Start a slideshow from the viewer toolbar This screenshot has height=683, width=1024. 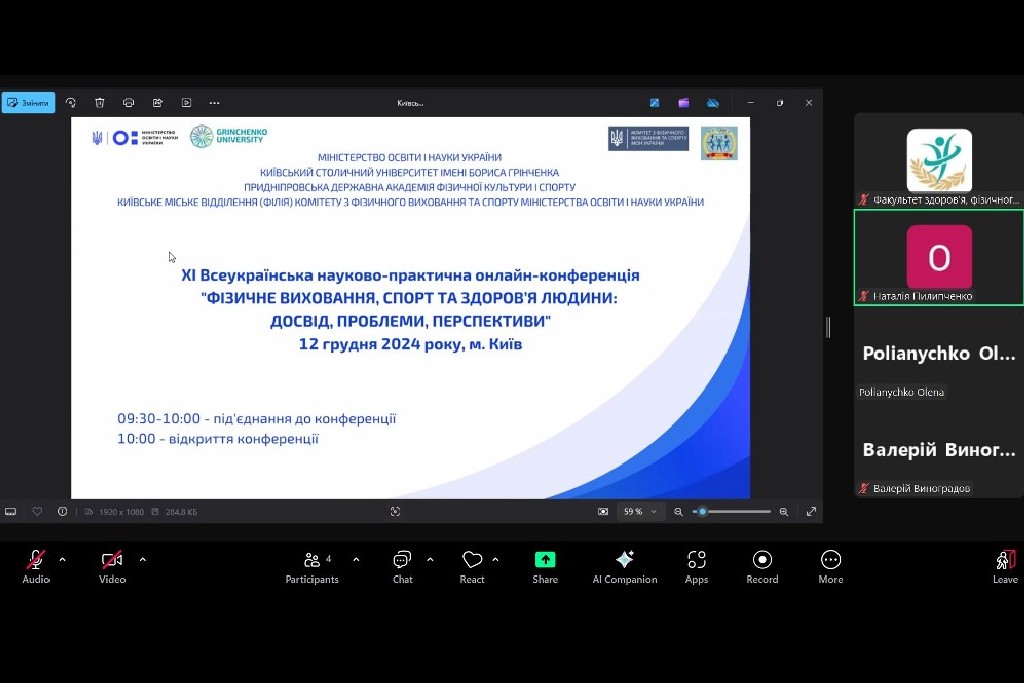pyautogui.click(x=186, y=101)
